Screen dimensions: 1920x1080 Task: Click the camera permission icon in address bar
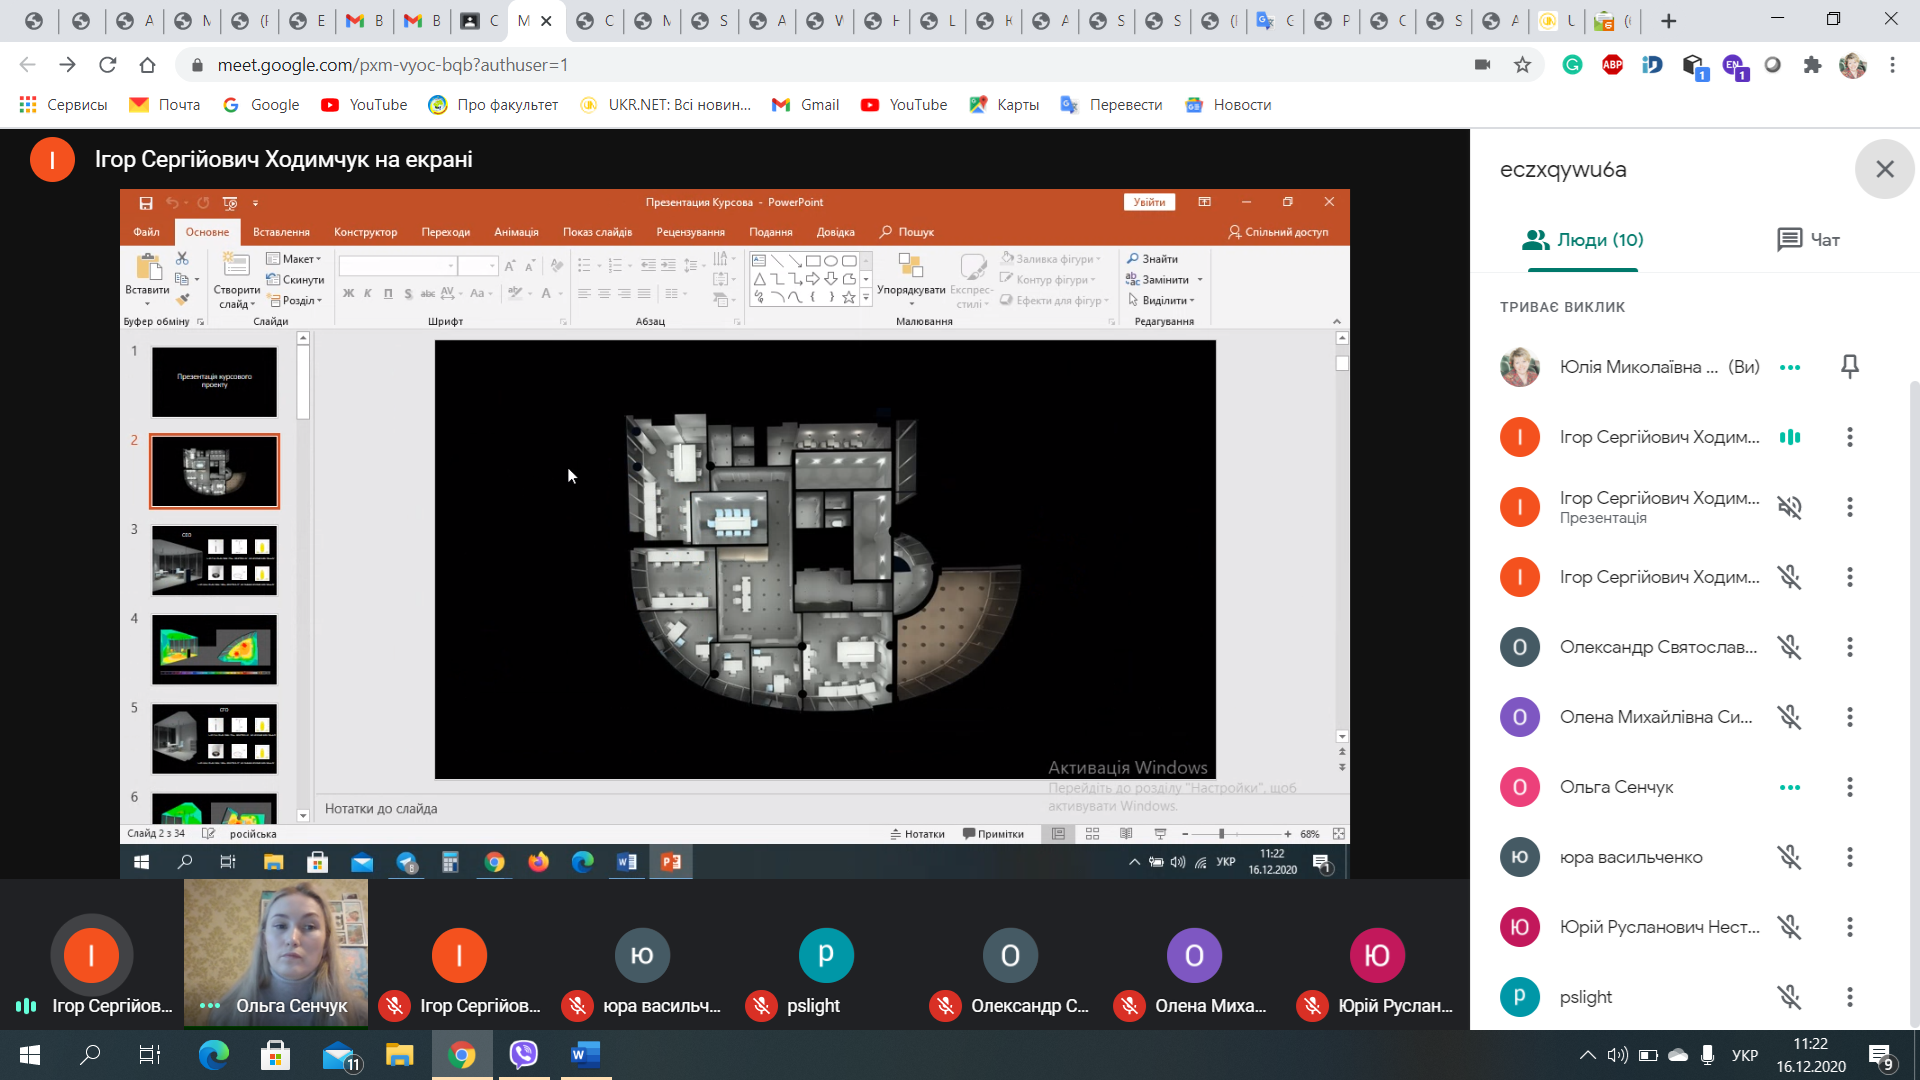[x=1482, y=65]
